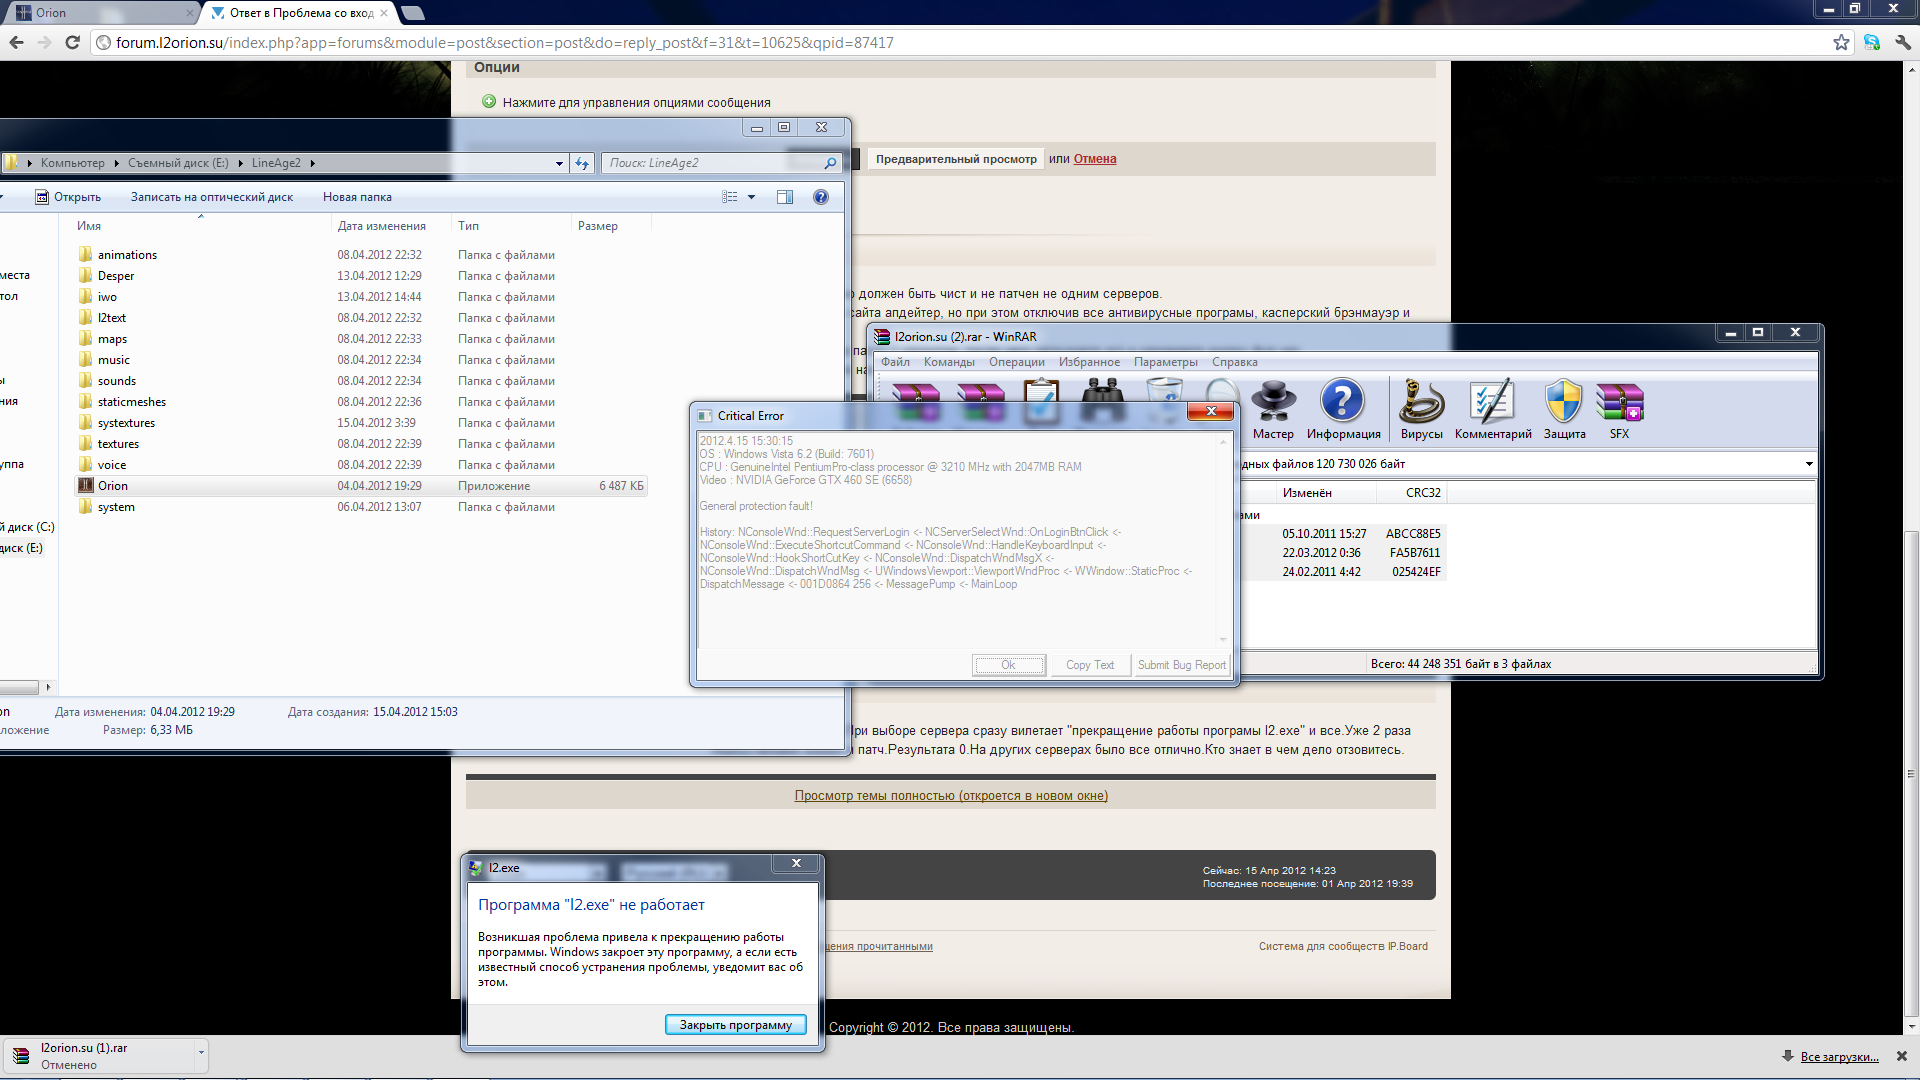Viewport: 1920px width, 1080px height.
Task: Click Chrome back arrow
Action: (x=16, y=42)
